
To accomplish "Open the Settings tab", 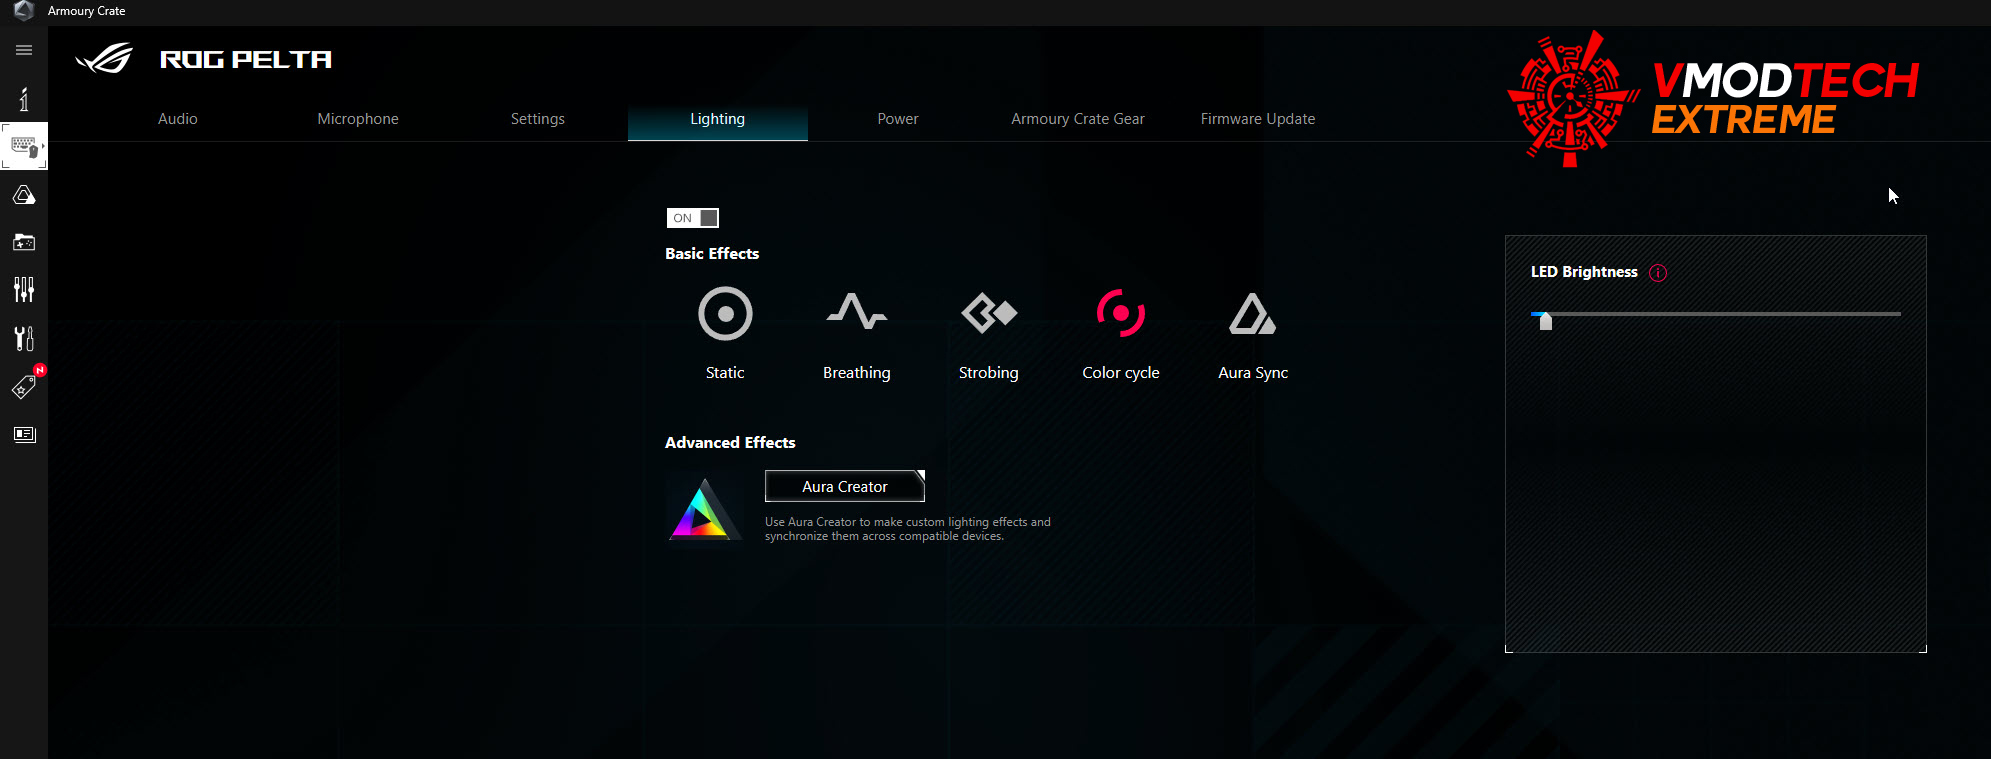I will click(538, 119).
